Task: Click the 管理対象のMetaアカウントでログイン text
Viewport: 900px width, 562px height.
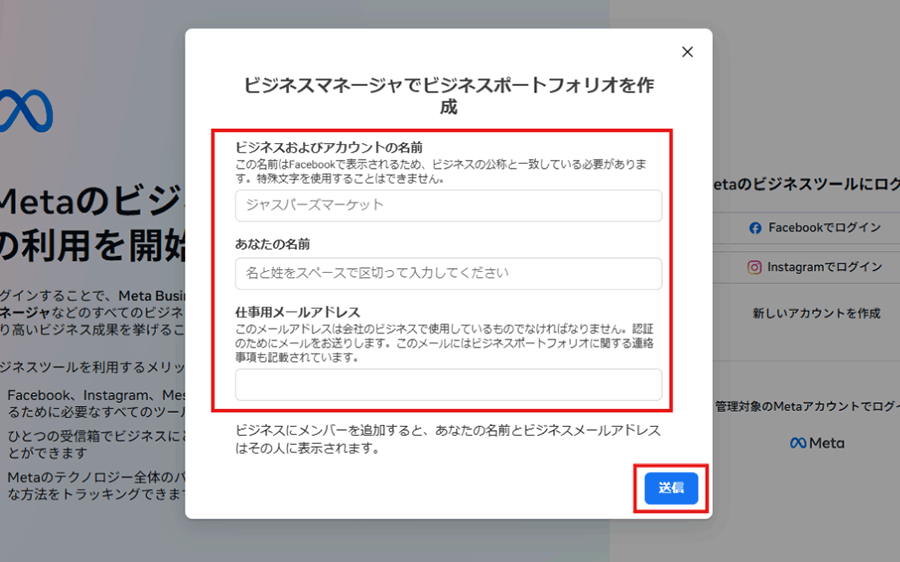Action: pos(807,407)
